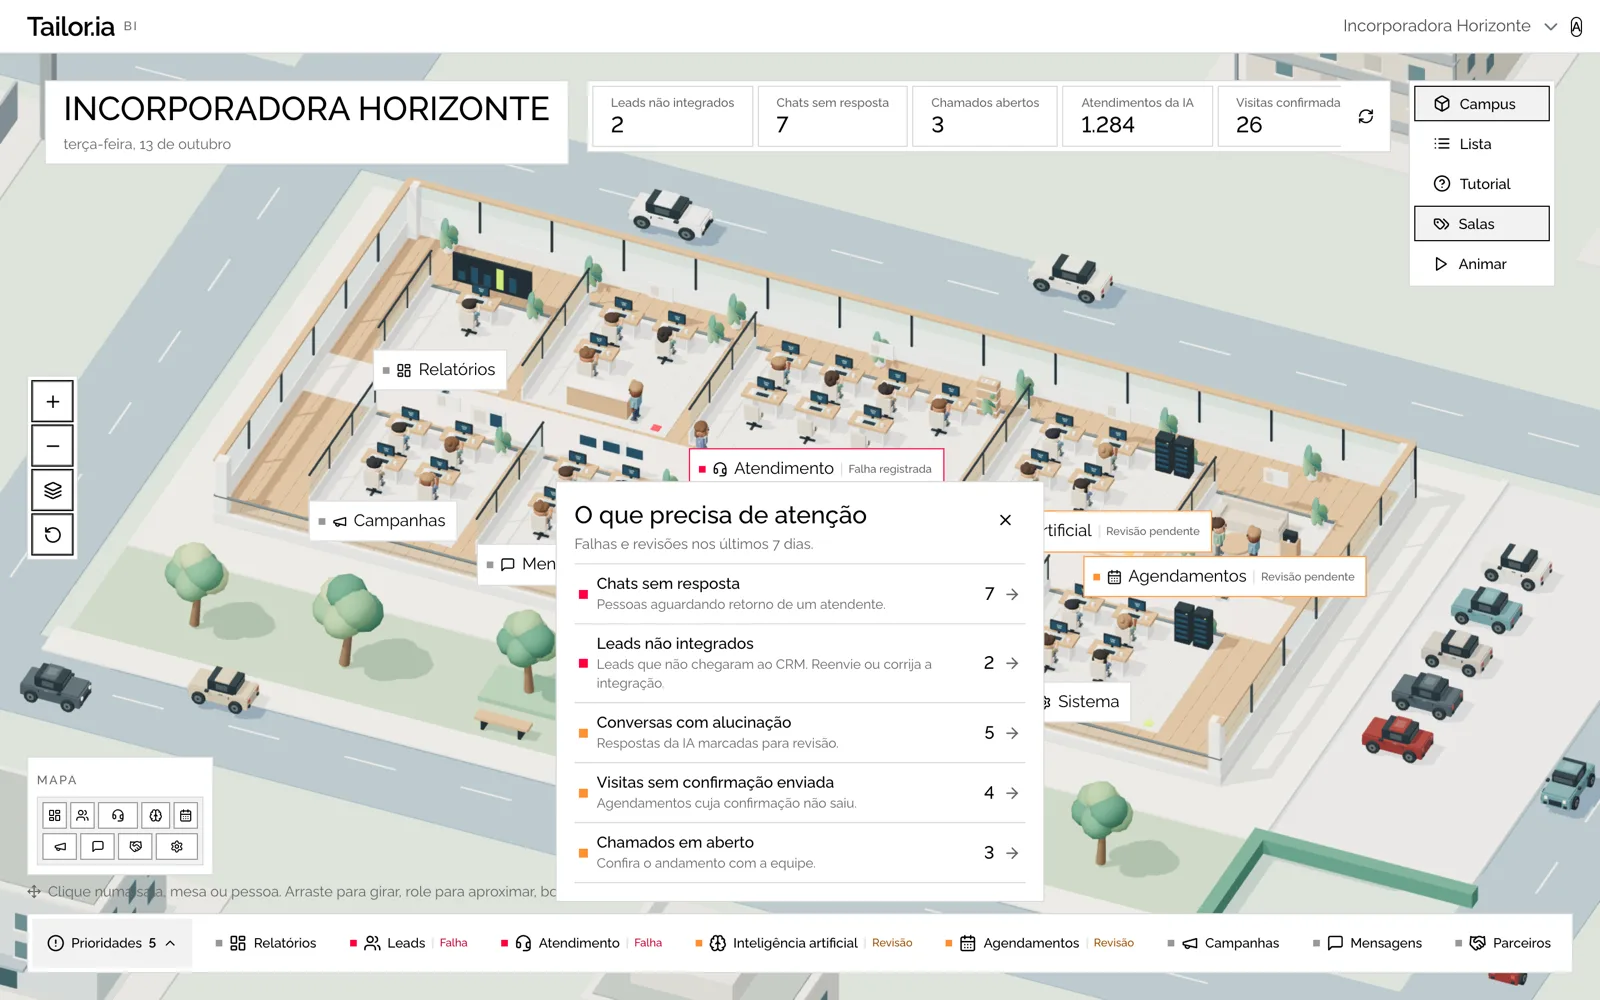Click the date 'terça-feira, 13 de outubro'
The width and height of the screenshot is (1600, 1000).
point(147,144)
